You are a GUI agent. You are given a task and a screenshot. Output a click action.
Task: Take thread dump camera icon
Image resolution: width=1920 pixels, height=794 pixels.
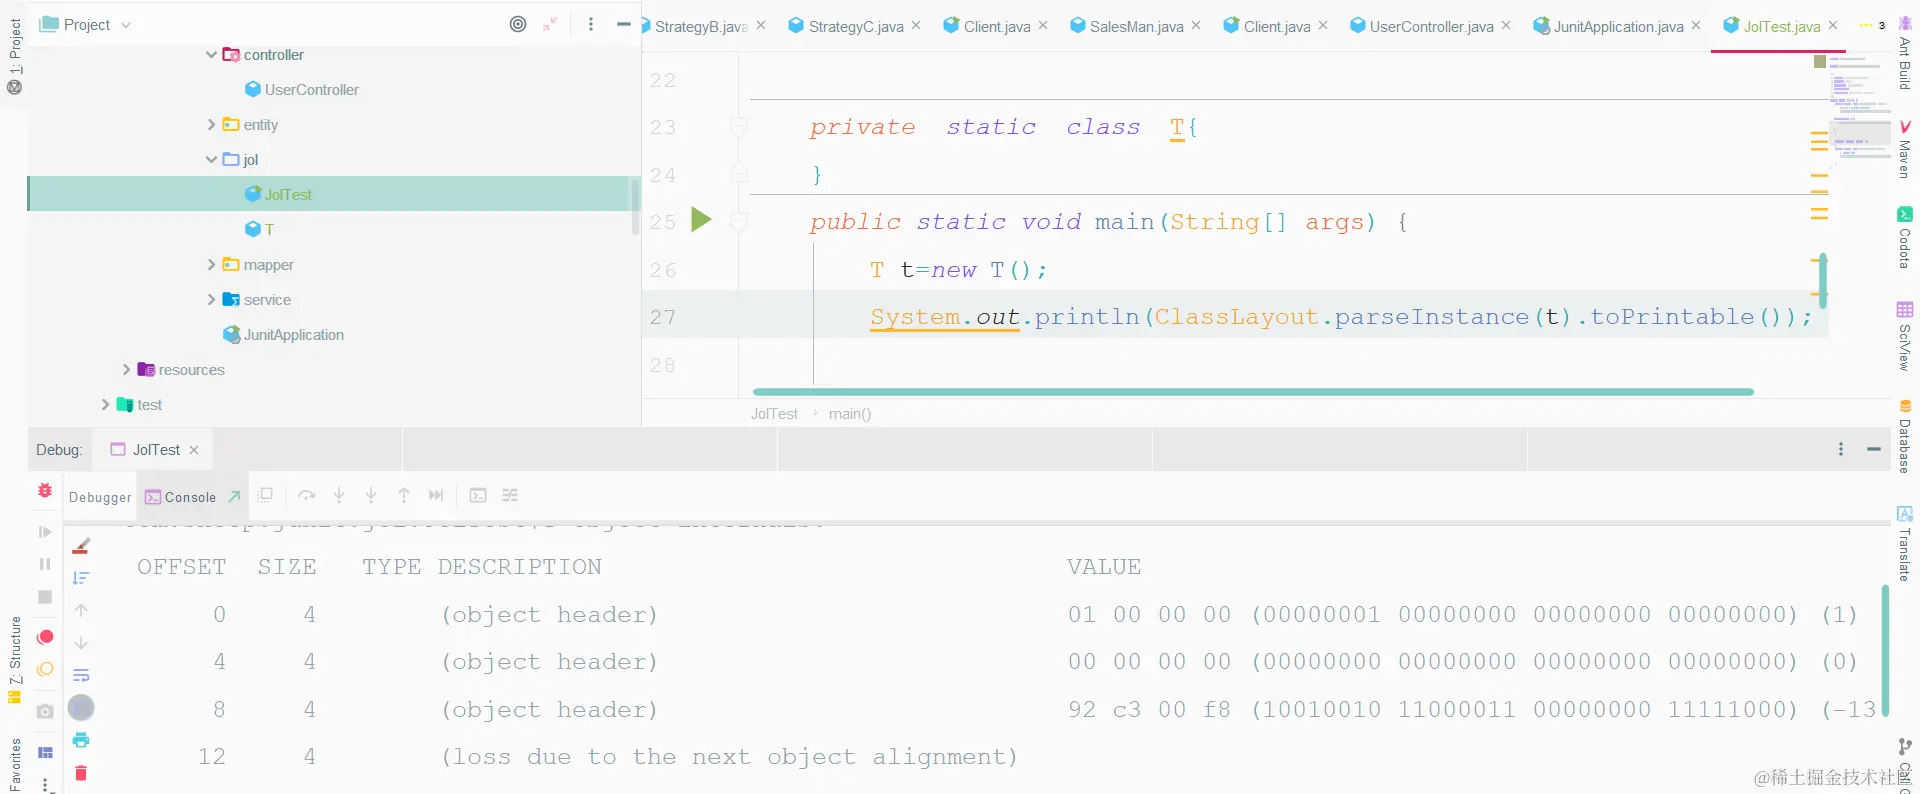(45, 712)
